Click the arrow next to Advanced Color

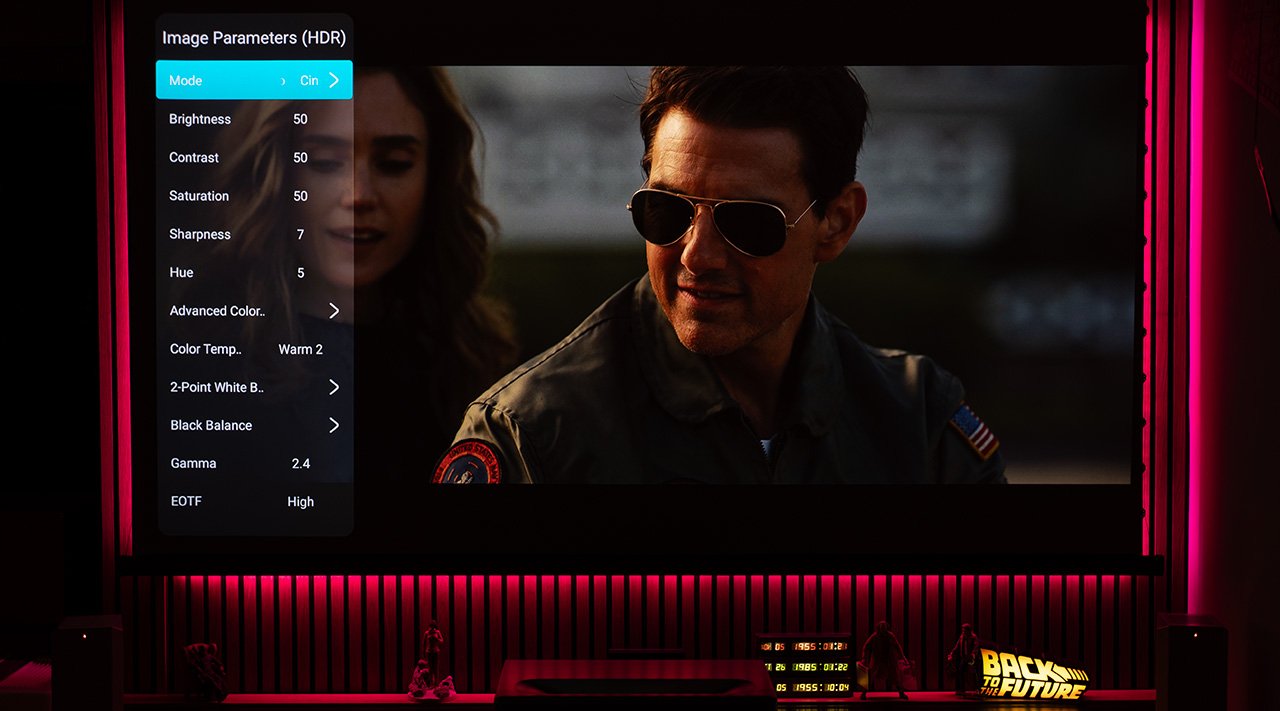coord(334,311)
